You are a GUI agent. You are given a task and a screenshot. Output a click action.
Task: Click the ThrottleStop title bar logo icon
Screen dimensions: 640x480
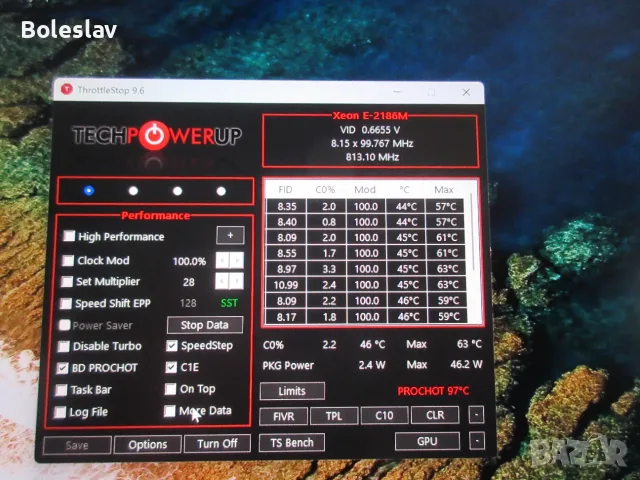pos(67,89)
